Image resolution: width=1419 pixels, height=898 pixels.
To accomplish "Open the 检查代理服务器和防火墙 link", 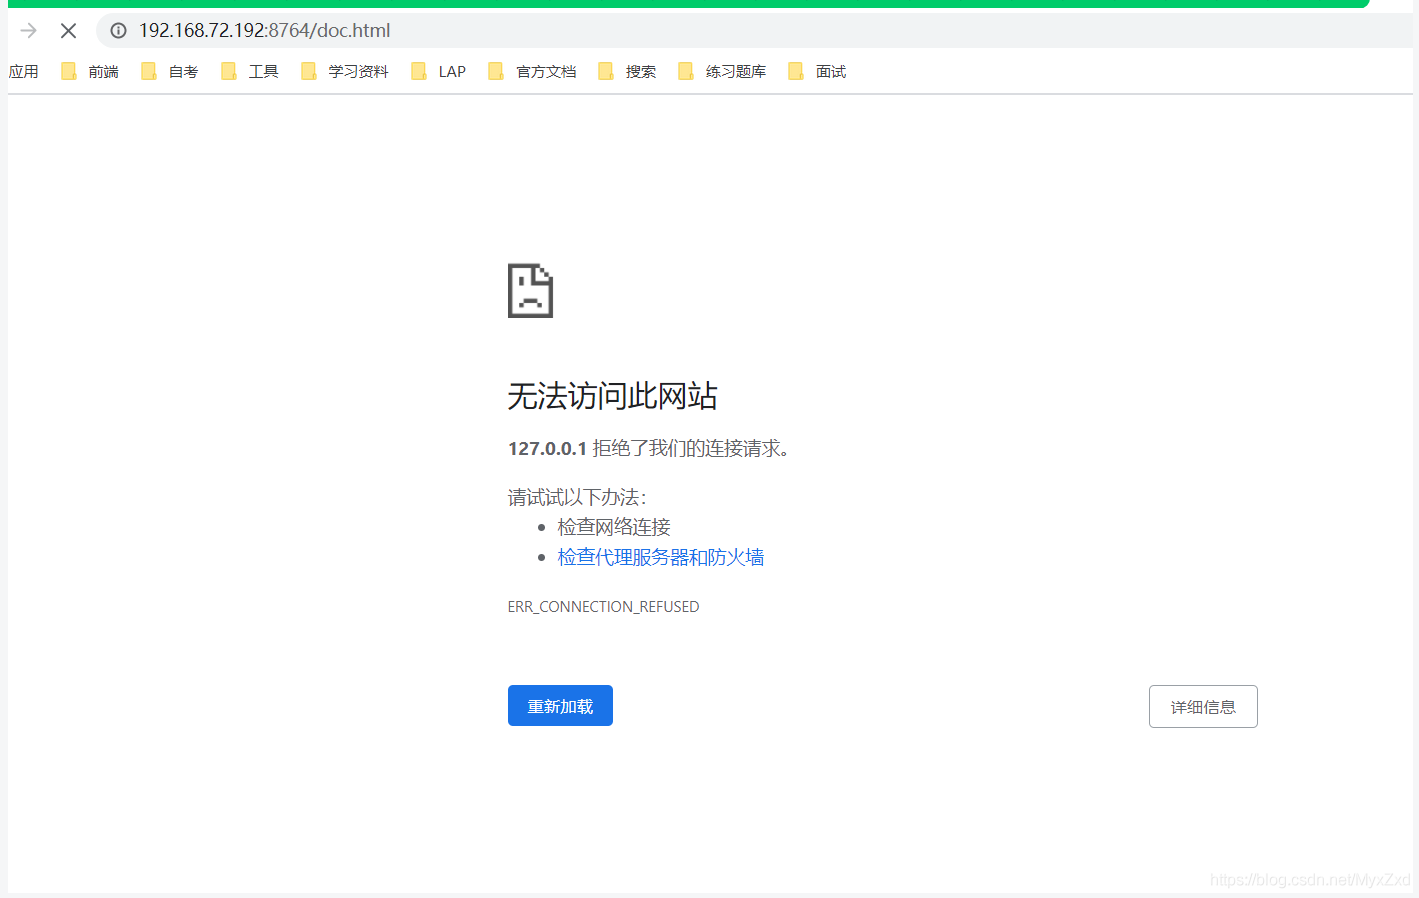I will click(661, 557).
